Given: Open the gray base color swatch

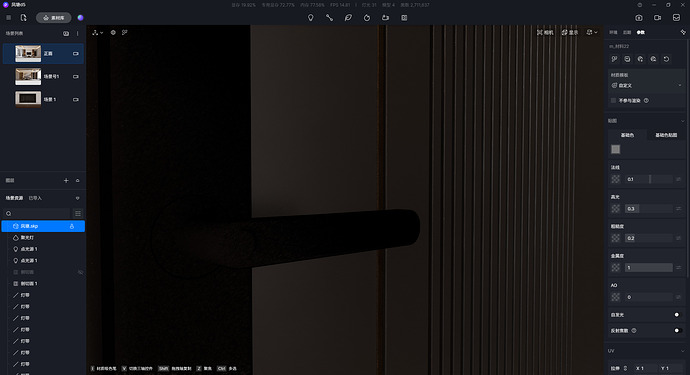Looking at the screenshot, I should click(x=615, y=149).
